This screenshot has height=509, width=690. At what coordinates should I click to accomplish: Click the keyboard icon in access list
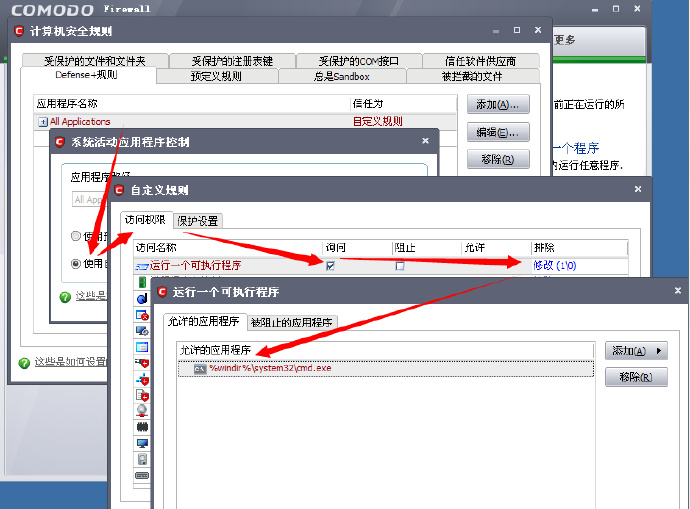[x=142, y=476]
